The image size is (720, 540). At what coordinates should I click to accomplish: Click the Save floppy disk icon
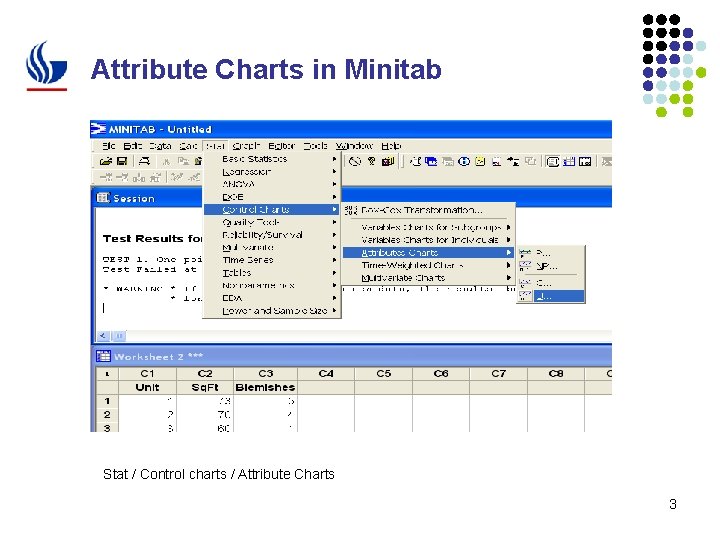tap(122, 161)
